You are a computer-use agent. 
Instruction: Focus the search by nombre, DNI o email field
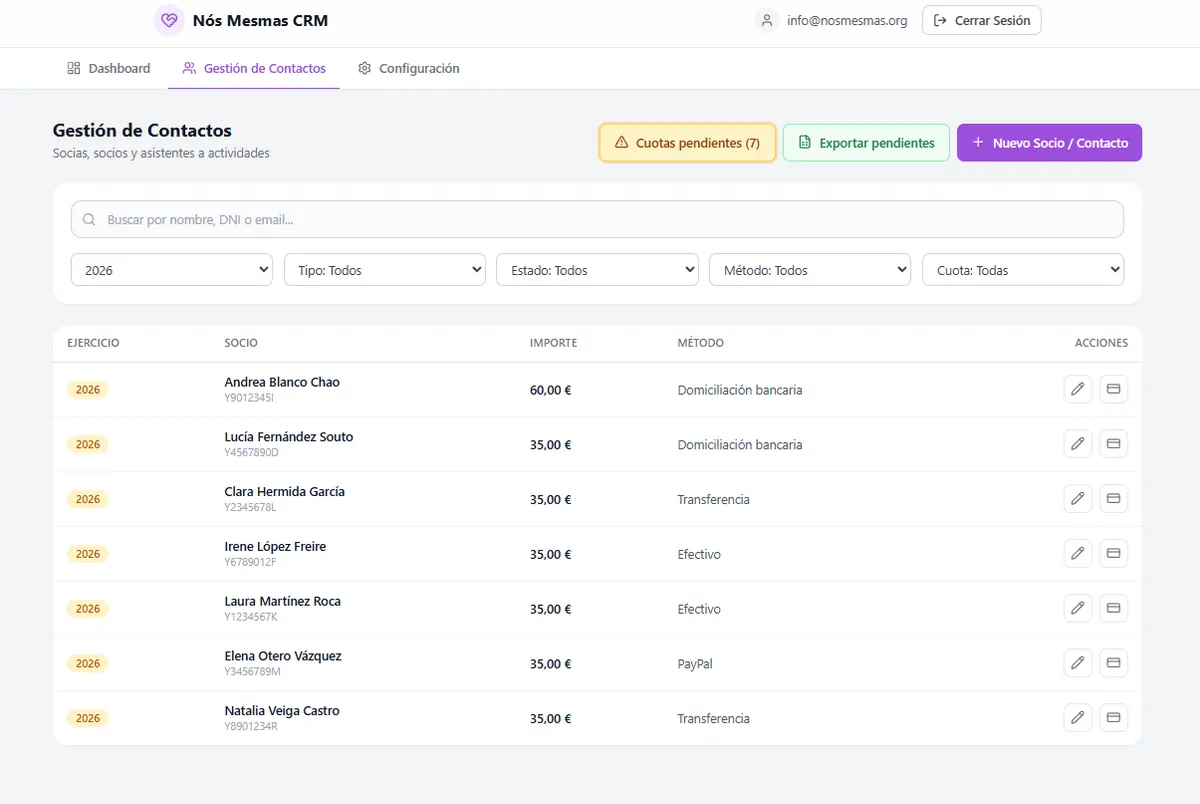(597, 220)
